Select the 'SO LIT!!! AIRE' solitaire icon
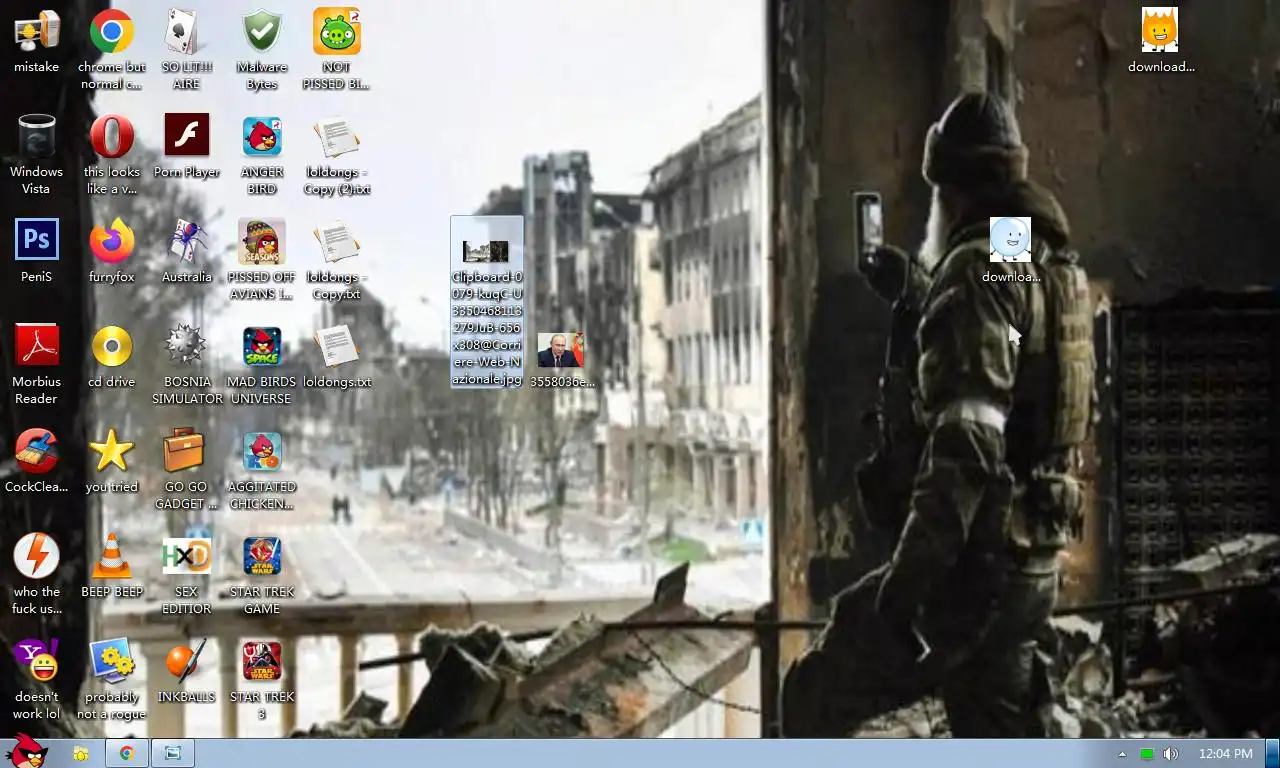 pyautogui.click(x=187, y=50)
